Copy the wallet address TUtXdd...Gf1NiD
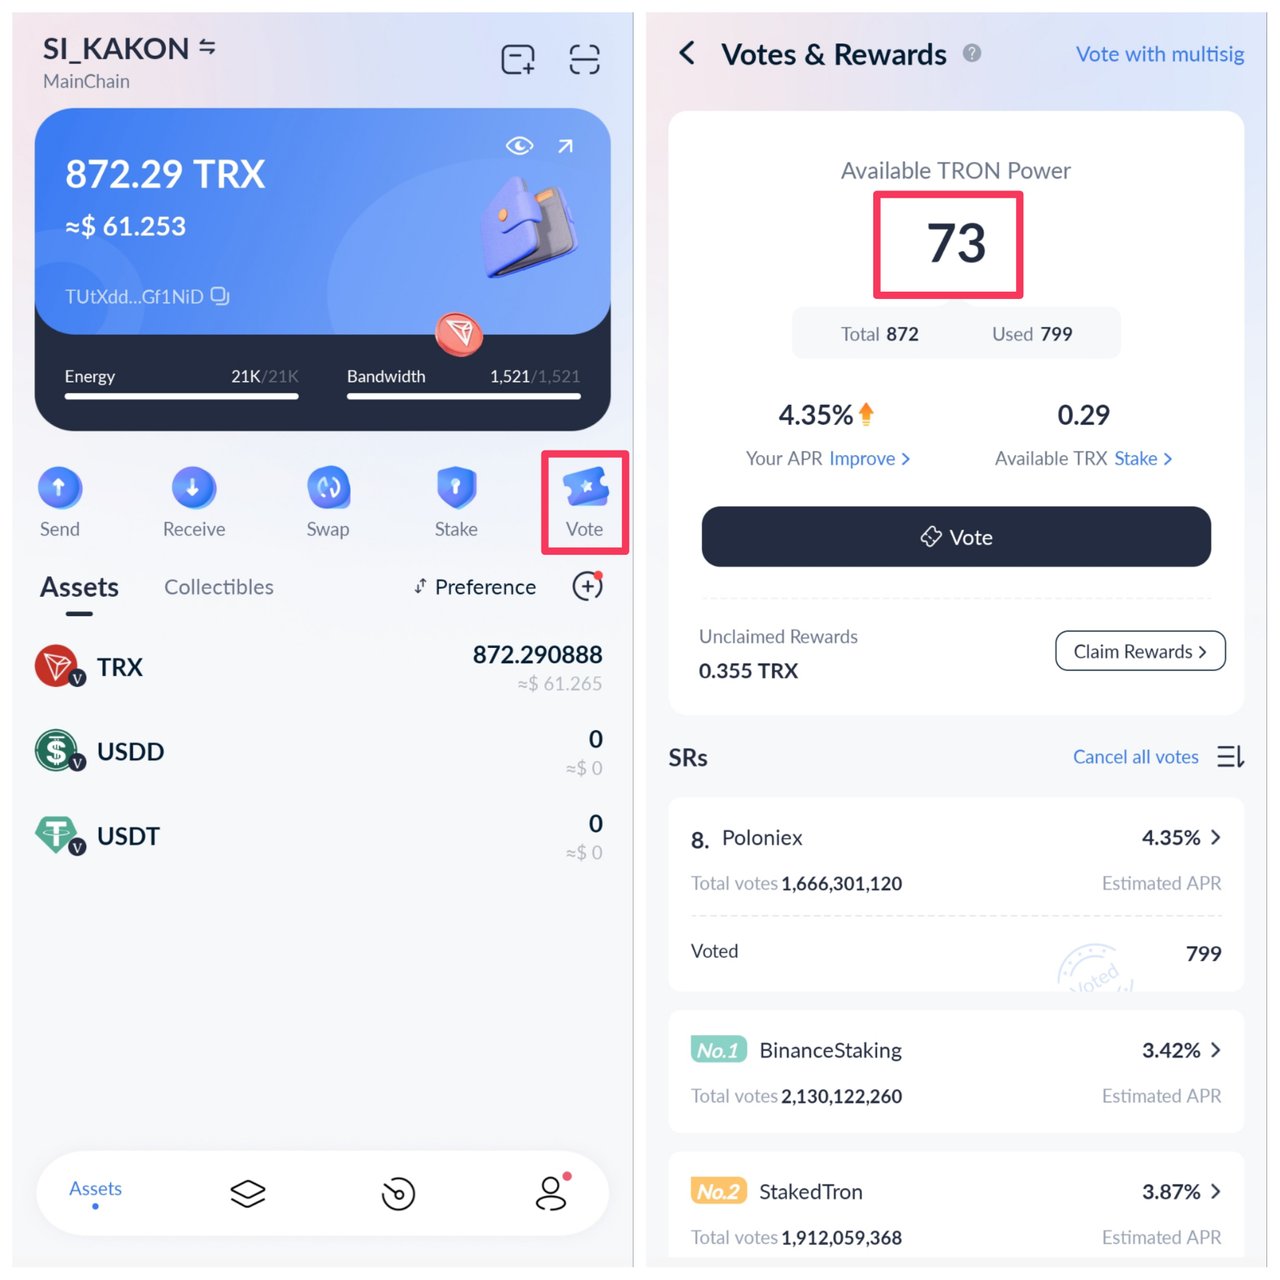The image size is (1280, 1280). coord(220,296)
